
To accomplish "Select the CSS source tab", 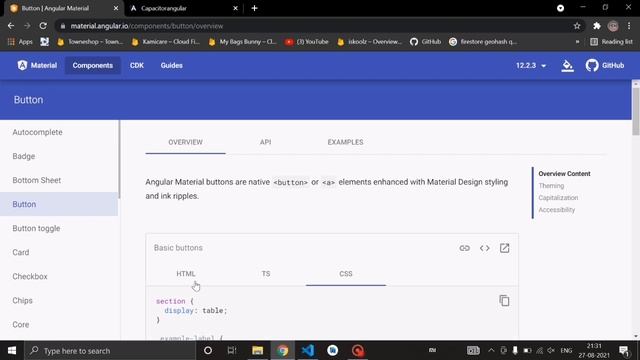I will click(x=346, y=274).
